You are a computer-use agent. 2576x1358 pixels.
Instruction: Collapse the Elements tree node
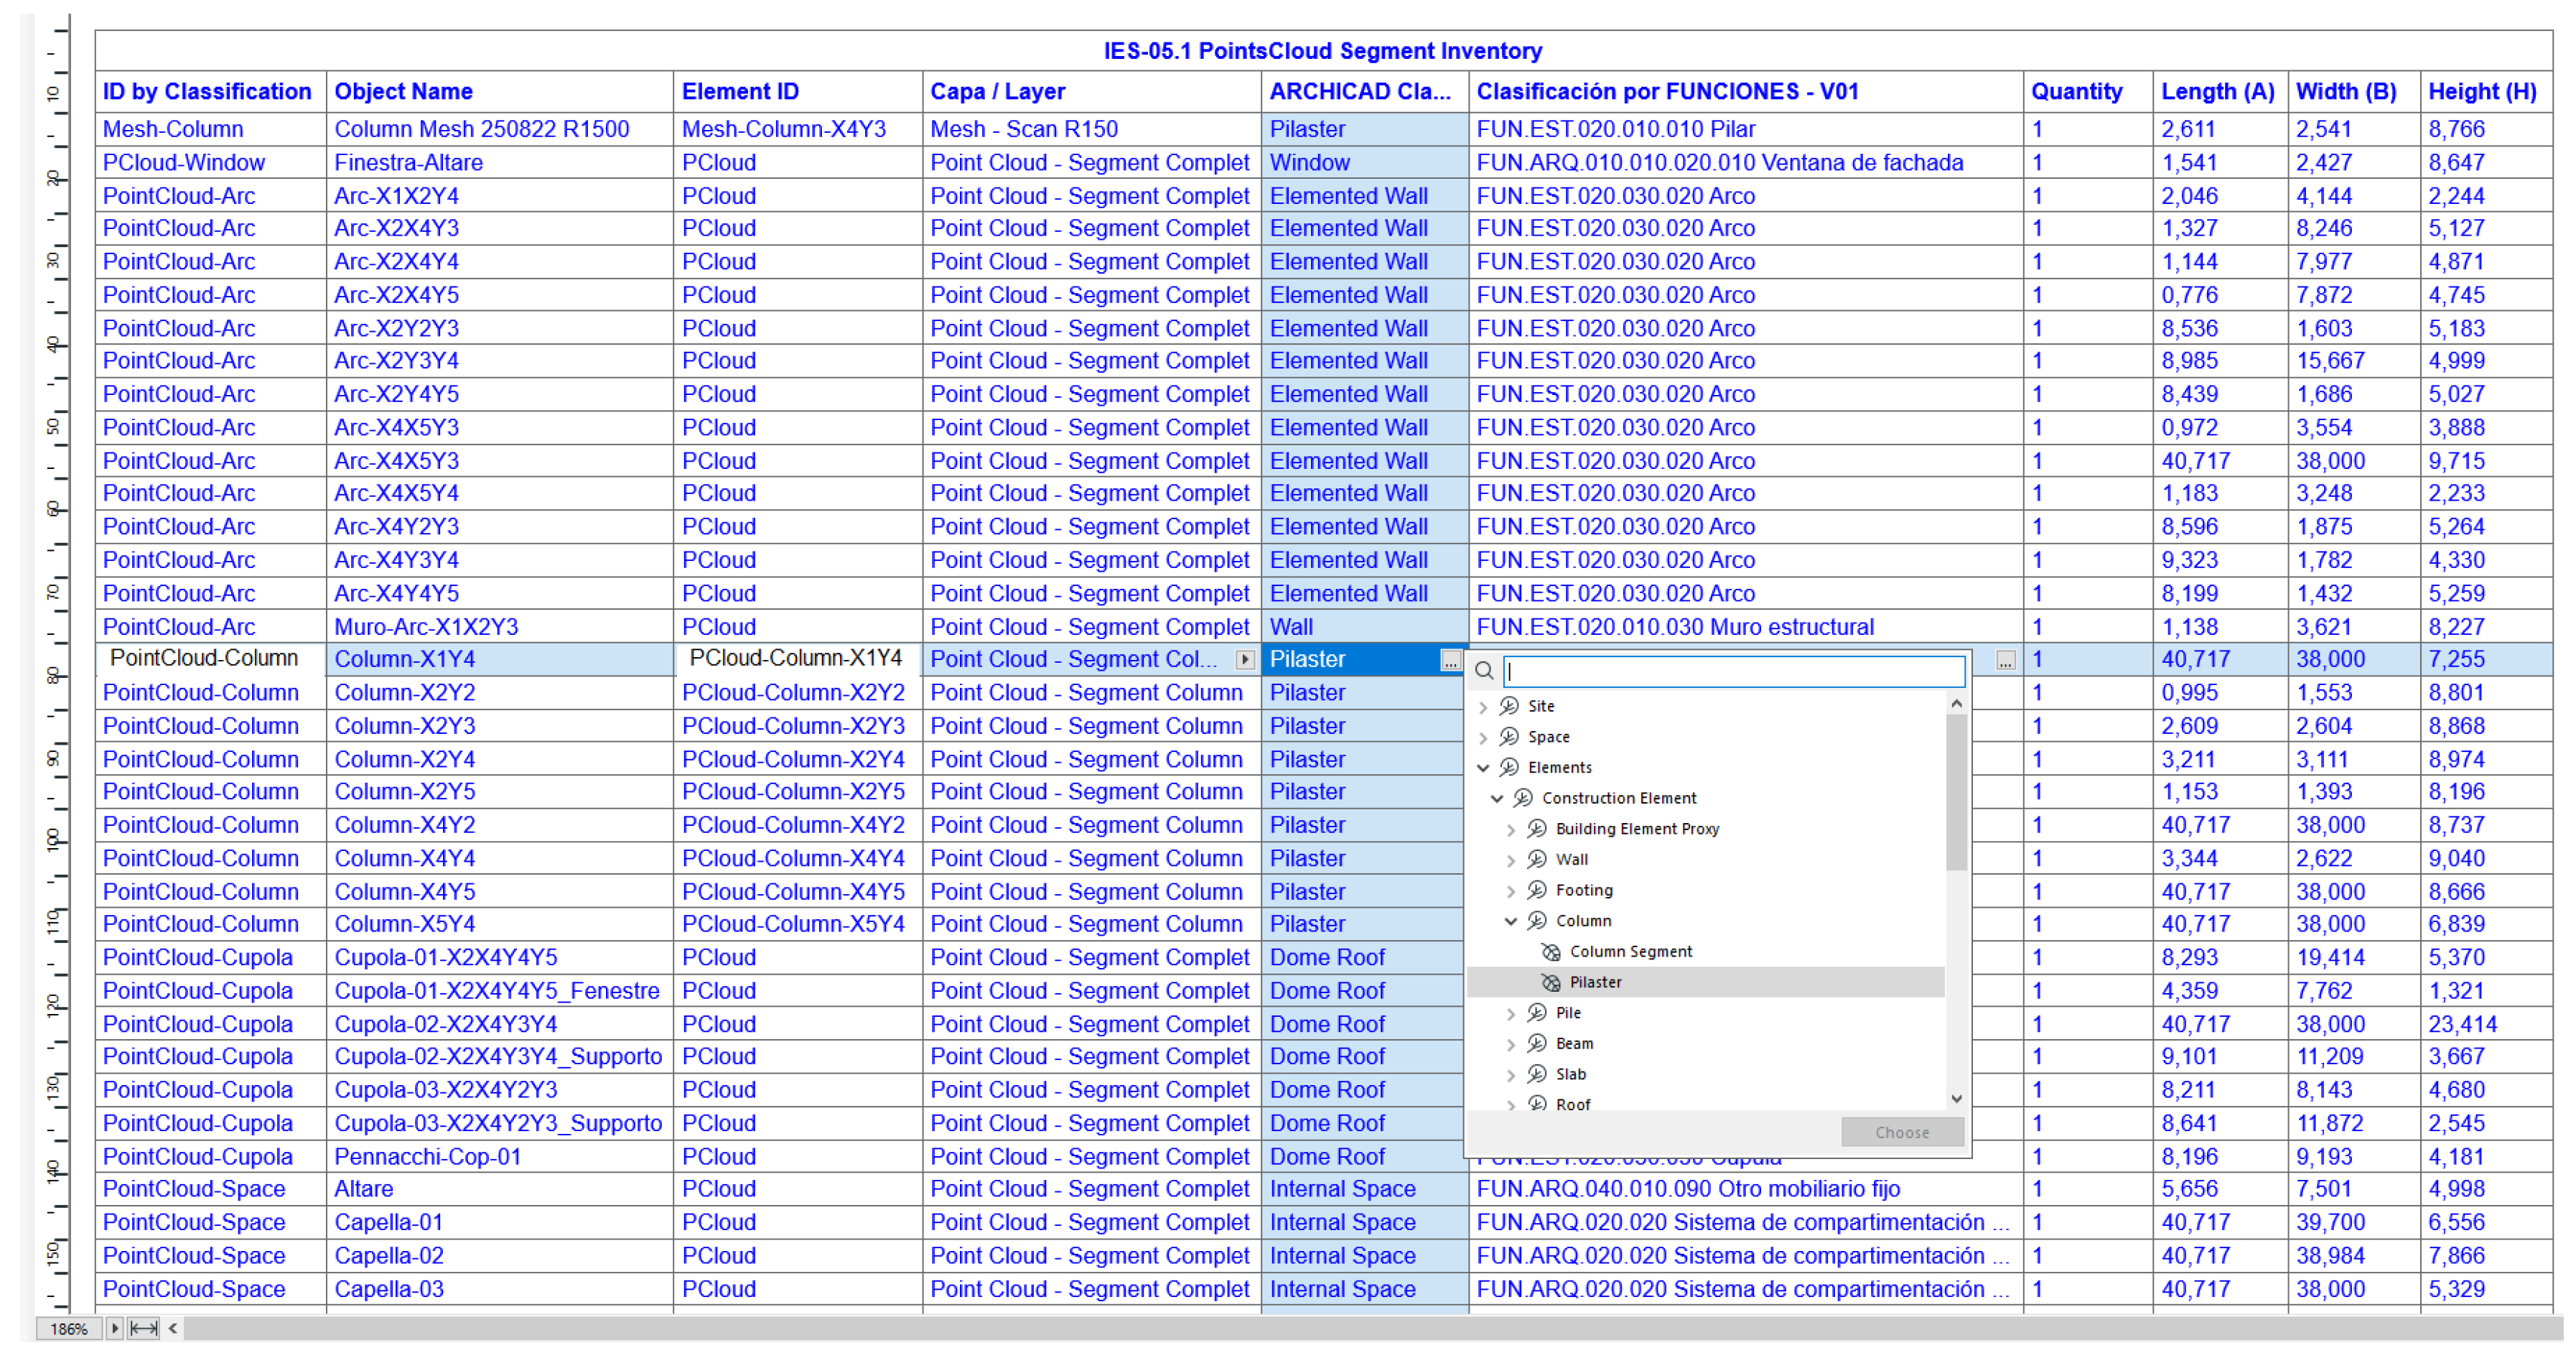click(x=1483, y=768)
